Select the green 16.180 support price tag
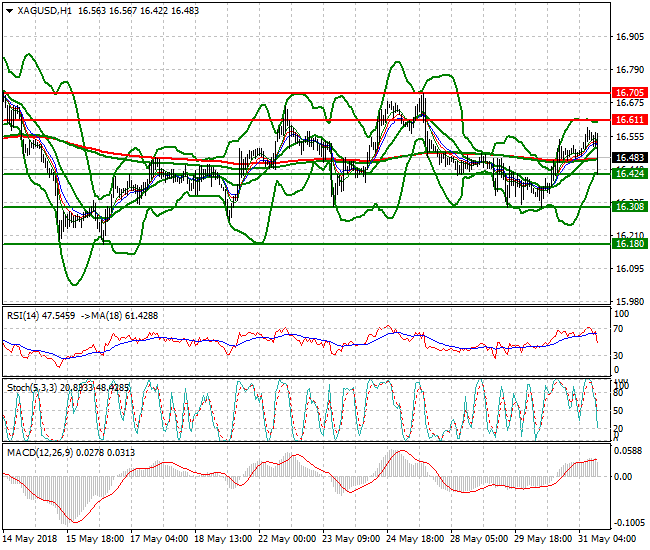 tap(628, 243)
